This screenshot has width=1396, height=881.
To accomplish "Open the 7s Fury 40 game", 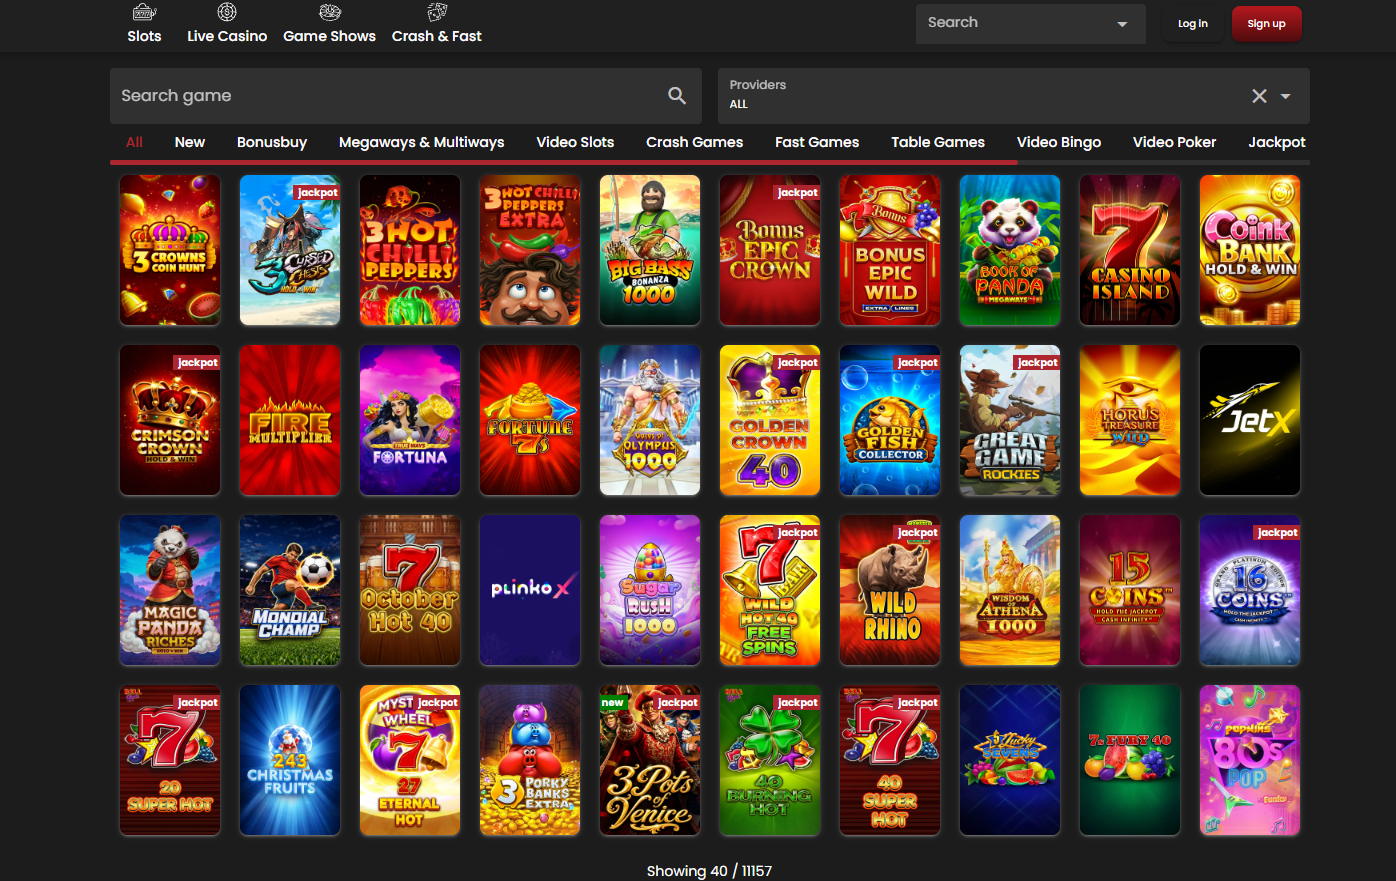I will tap(1130, 760).
